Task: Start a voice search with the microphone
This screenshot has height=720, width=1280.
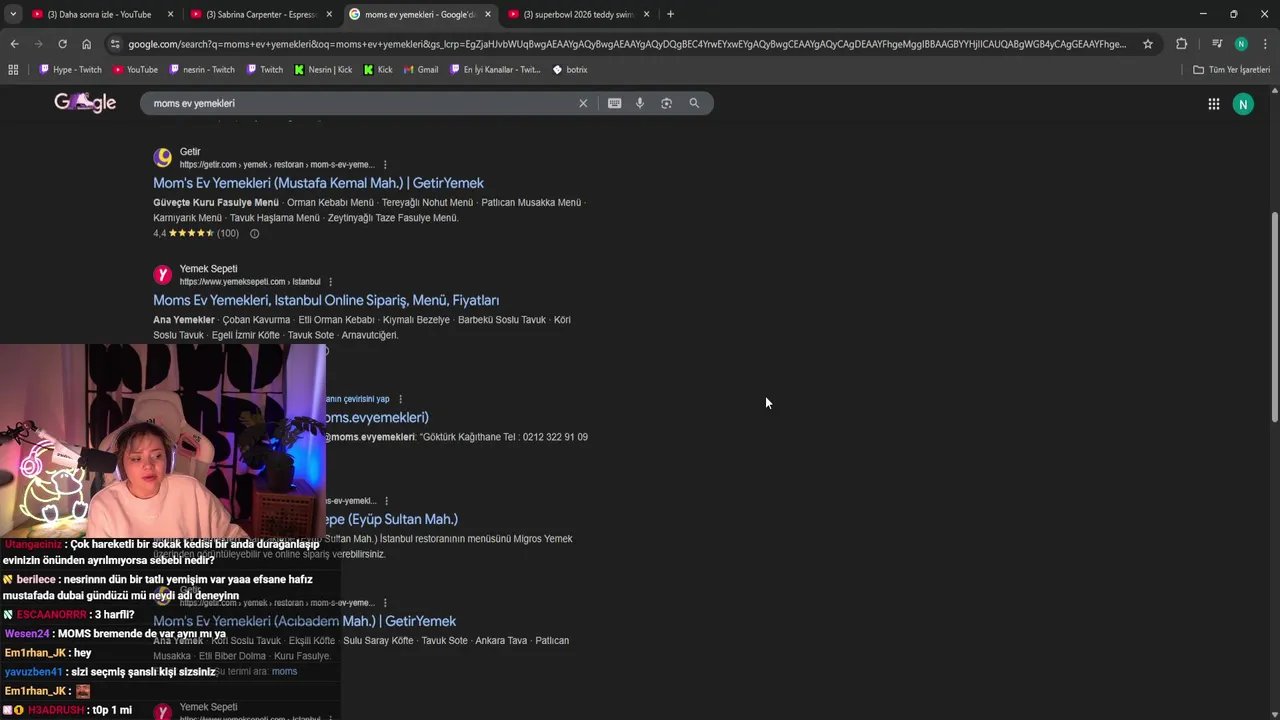Action: [x=640, y=103]
